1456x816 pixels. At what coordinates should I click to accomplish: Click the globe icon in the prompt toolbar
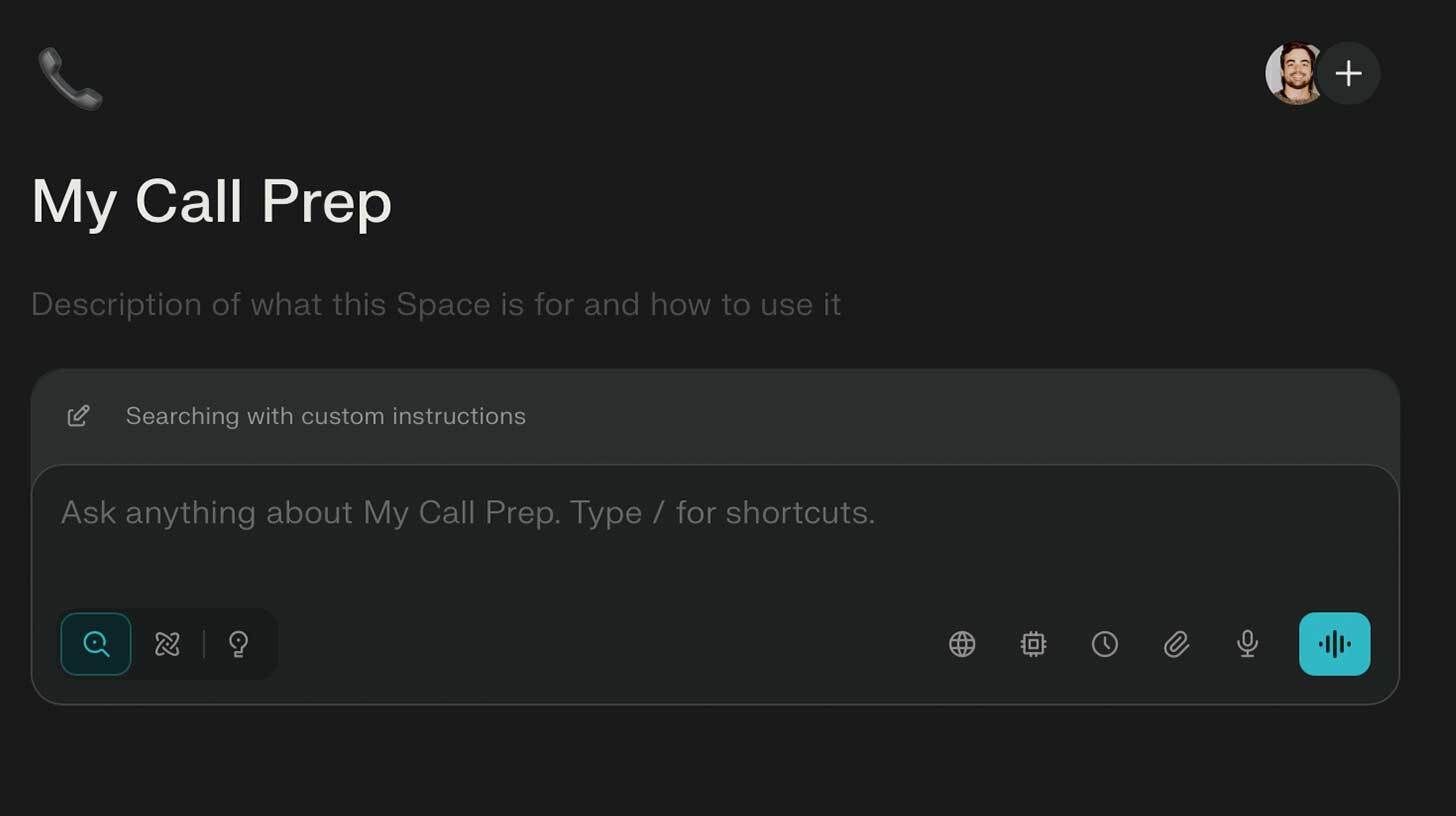(962, 644)
